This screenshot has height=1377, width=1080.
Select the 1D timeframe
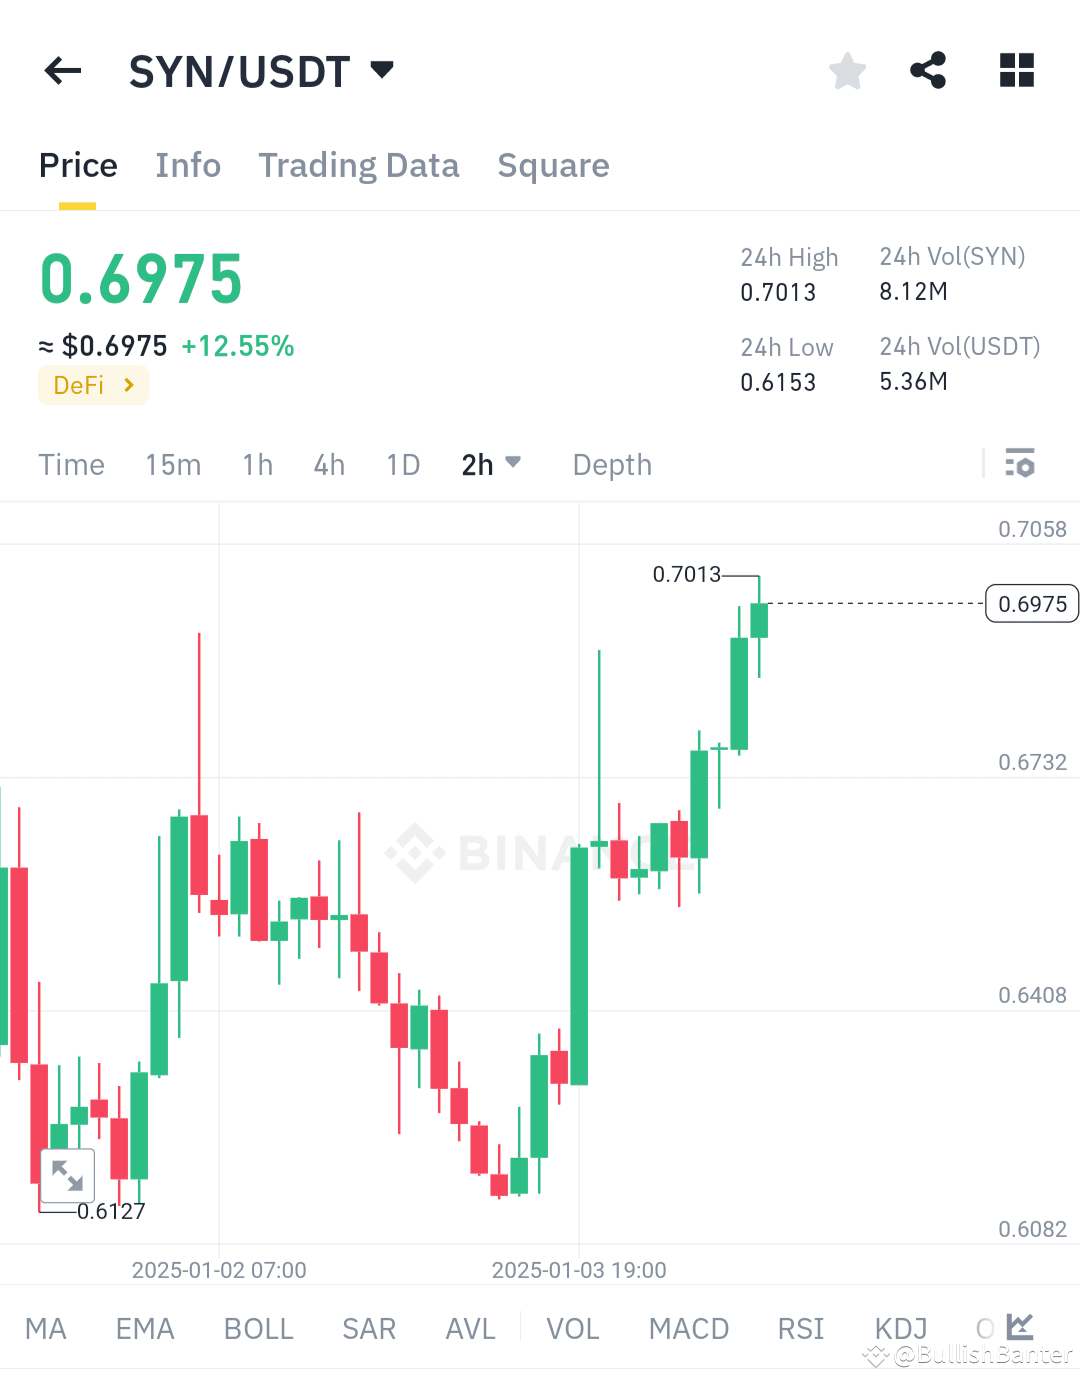tap(402, 464)
